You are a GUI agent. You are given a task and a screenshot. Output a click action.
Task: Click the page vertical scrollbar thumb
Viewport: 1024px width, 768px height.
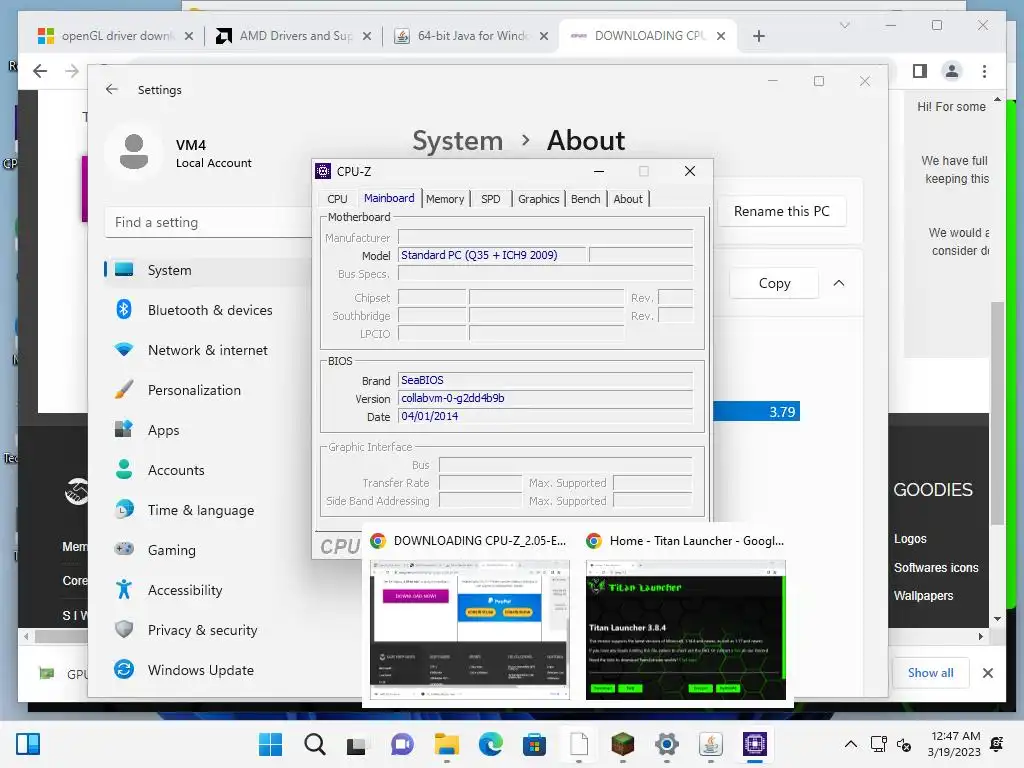click(997, 413)
